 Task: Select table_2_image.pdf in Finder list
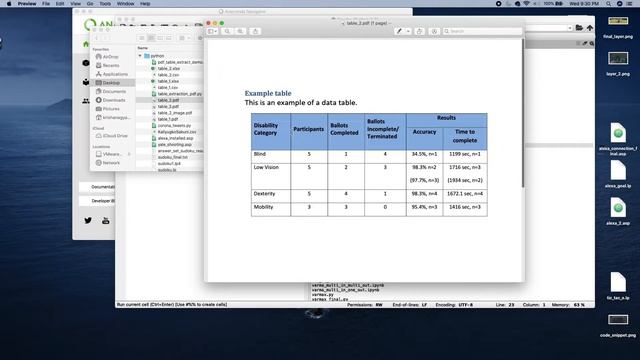click(x=175, y=113)
